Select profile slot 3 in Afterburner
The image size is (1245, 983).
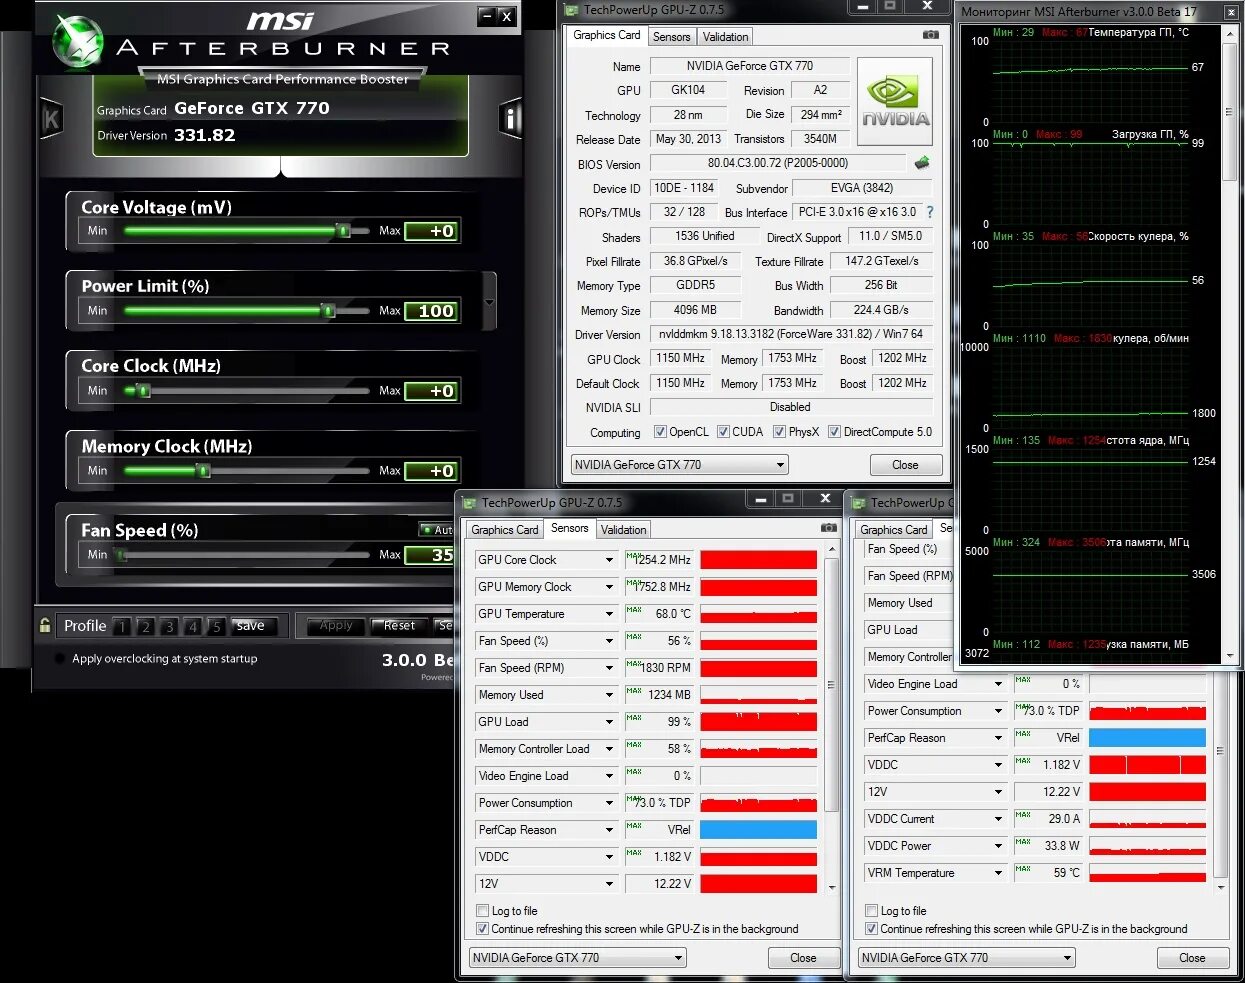(170, 627)
